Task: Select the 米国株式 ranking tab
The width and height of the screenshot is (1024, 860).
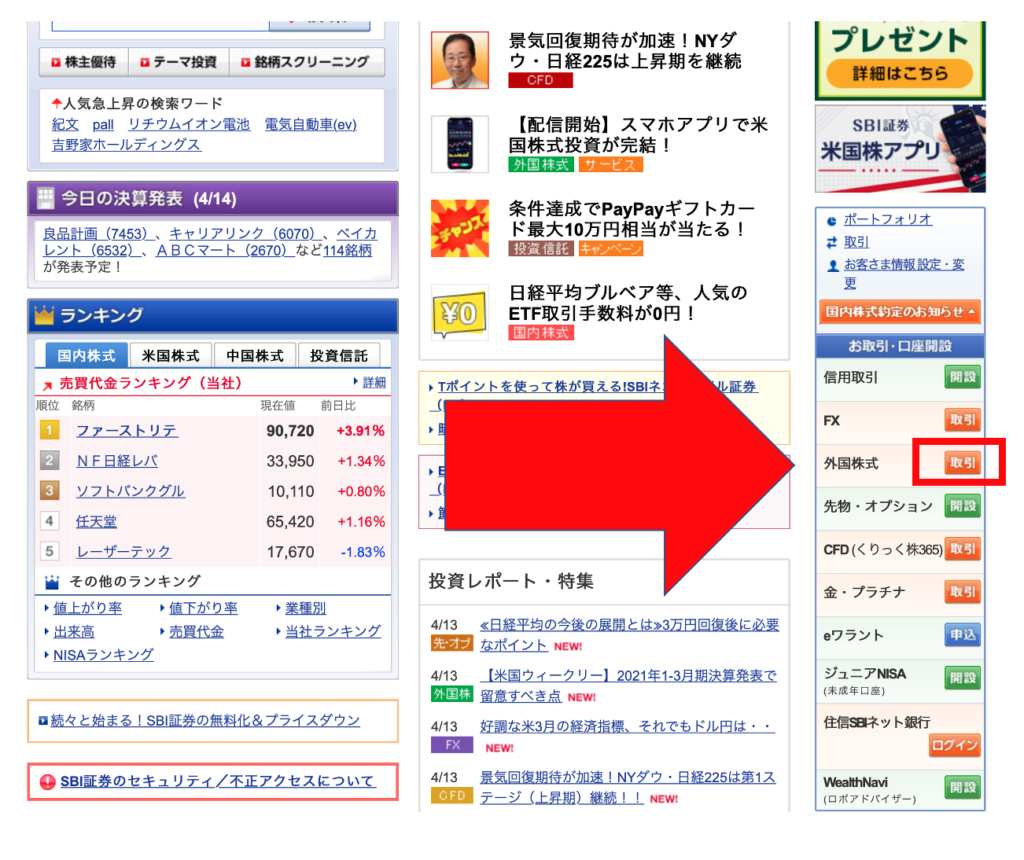Action: tap(170, 355)
